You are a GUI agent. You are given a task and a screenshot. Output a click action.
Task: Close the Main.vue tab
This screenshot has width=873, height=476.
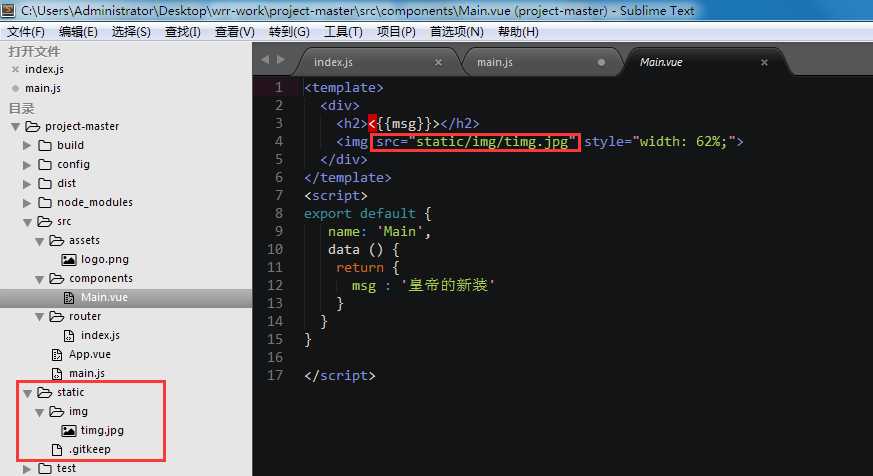click(x=764, y=62)
